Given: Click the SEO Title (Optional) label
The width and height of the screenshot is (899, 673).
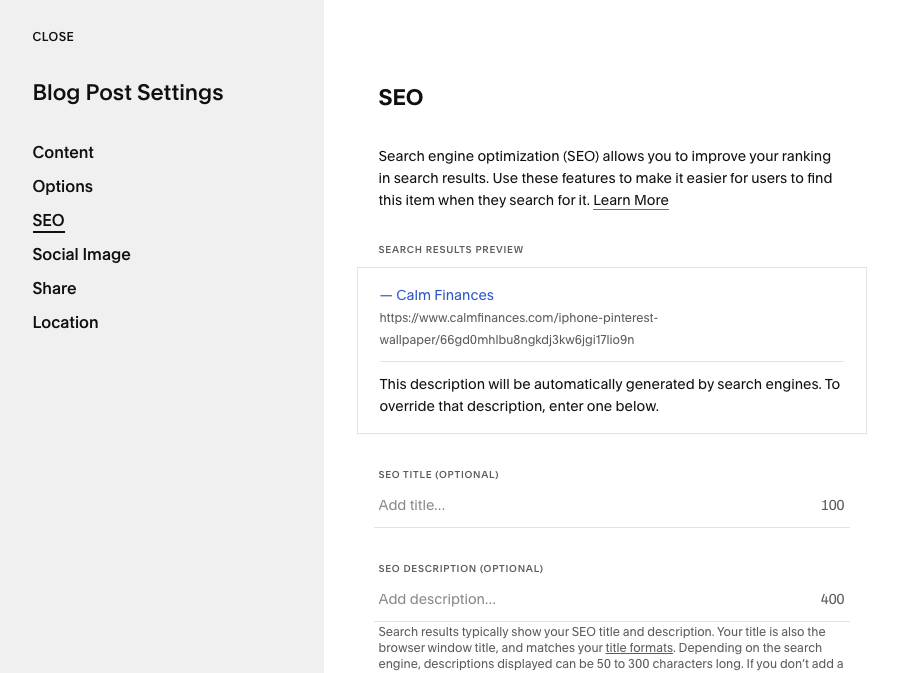Looking at the screenshot, I should [438, 475].
